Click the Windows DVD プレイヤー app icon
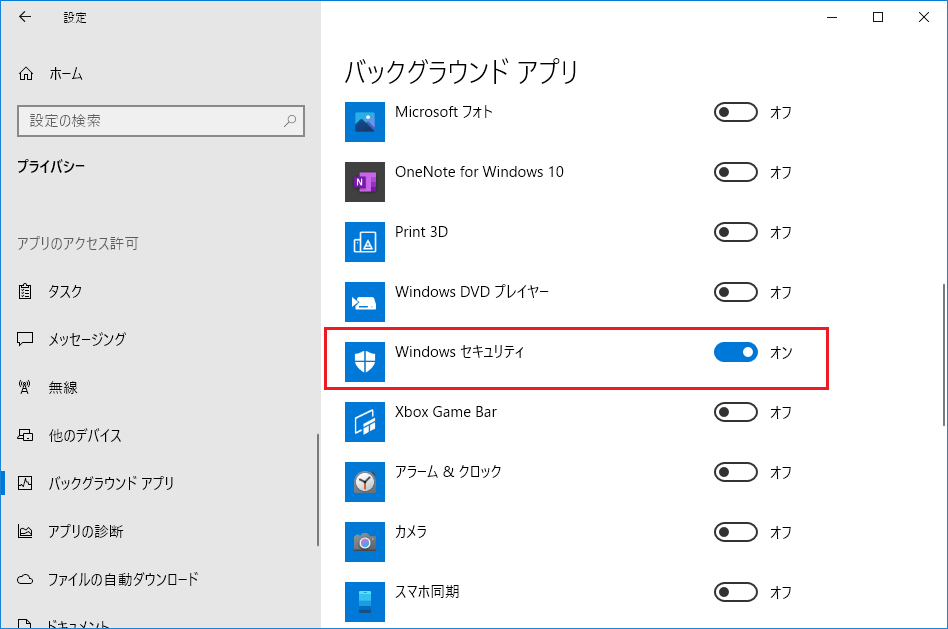This screenshot has height=629, width=948. (365, 302)
